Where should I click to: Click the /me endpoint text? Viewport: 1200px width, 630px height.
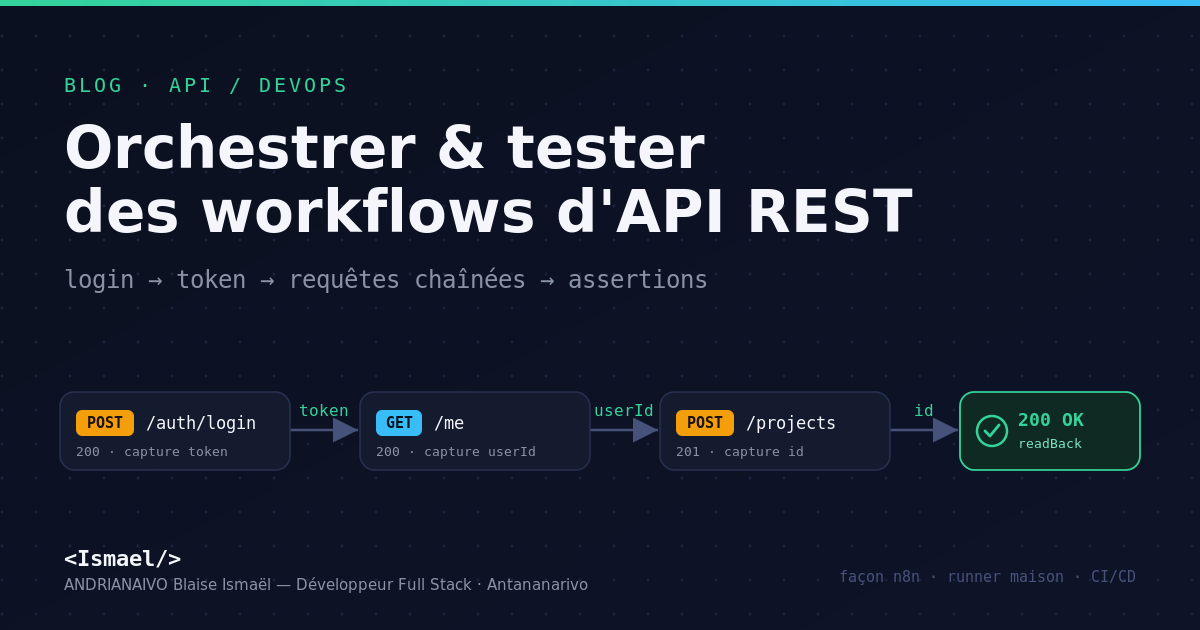click(x=449, y=423)
